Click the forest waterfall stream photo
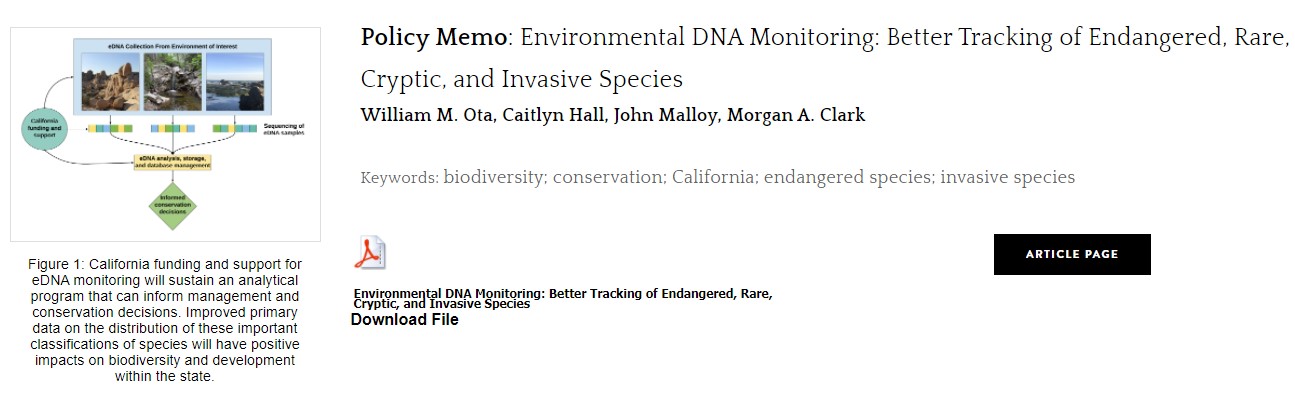Viewport: 1295px width, 412px height. click(x=172, y=81)
